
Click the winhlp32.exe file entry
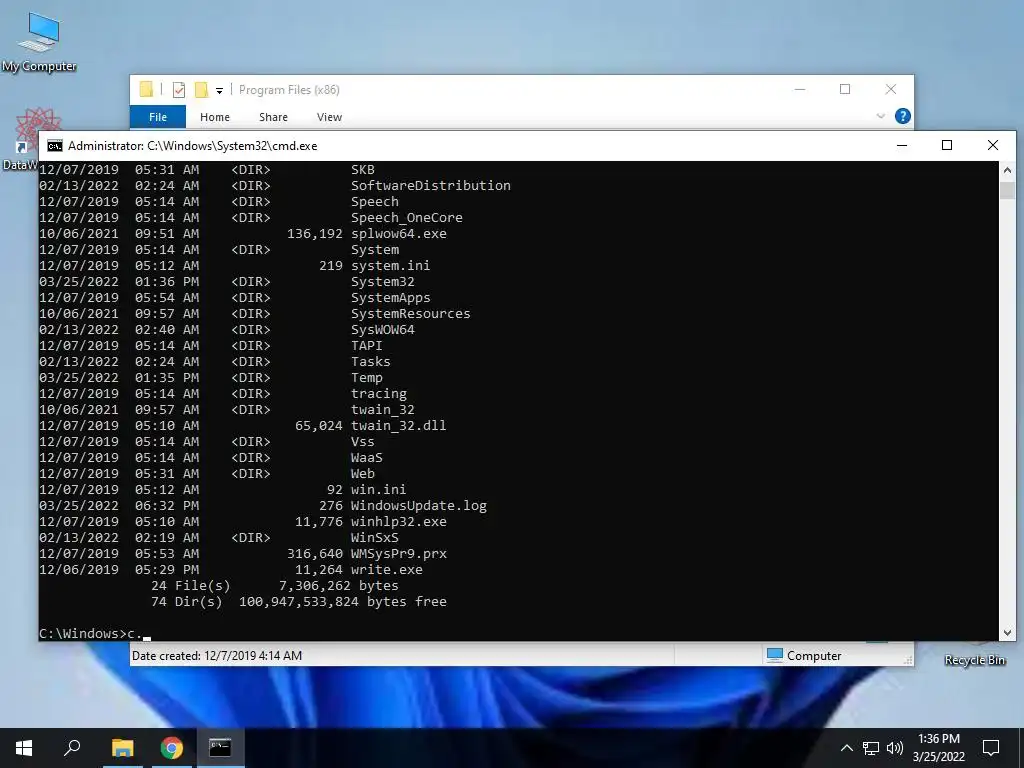(398, 522)
